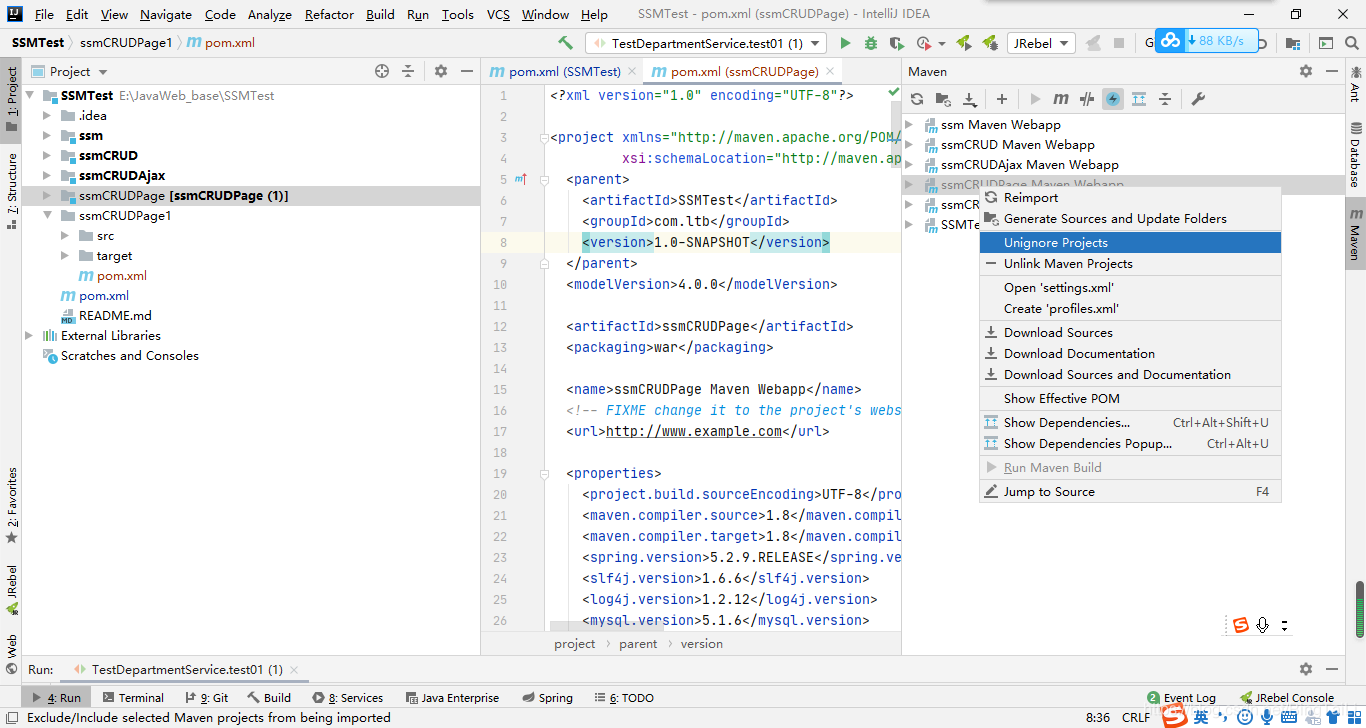Click the Build Project hammer icon

[566, 43]
